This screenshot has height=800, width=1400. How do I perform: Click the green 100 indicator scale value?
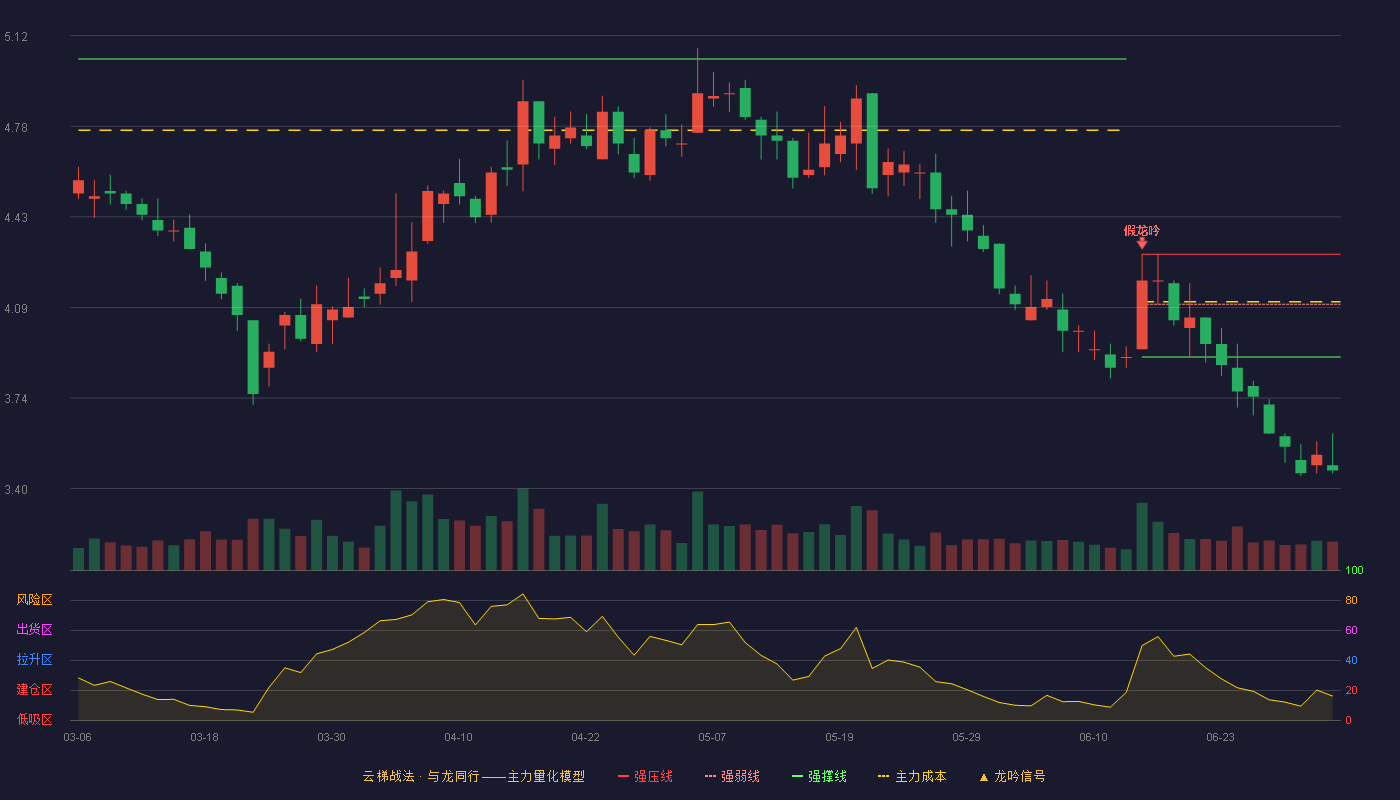(1354, 571)
